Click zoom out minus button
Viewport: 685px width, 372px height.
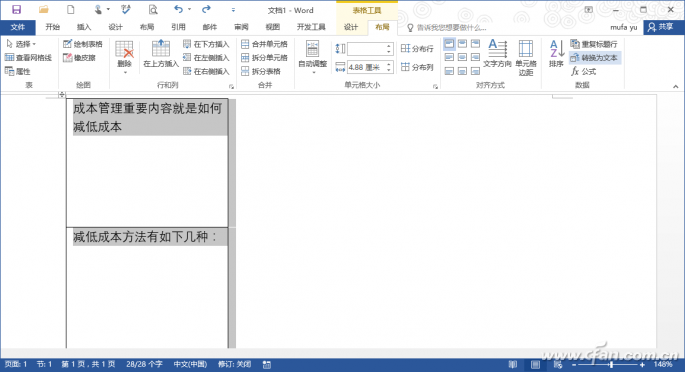[574, 364]
